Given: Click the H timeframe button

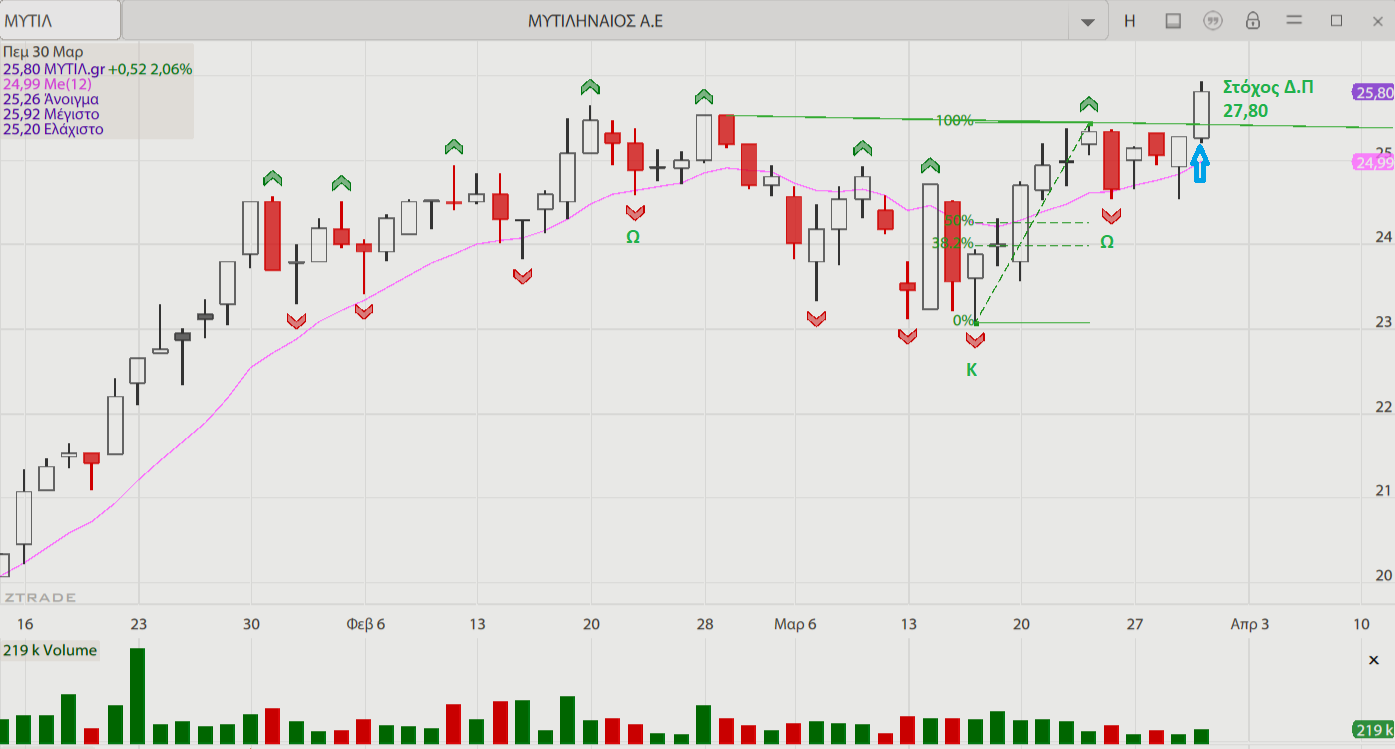Looking at the screenshot, I should [x=1130, y=20].
